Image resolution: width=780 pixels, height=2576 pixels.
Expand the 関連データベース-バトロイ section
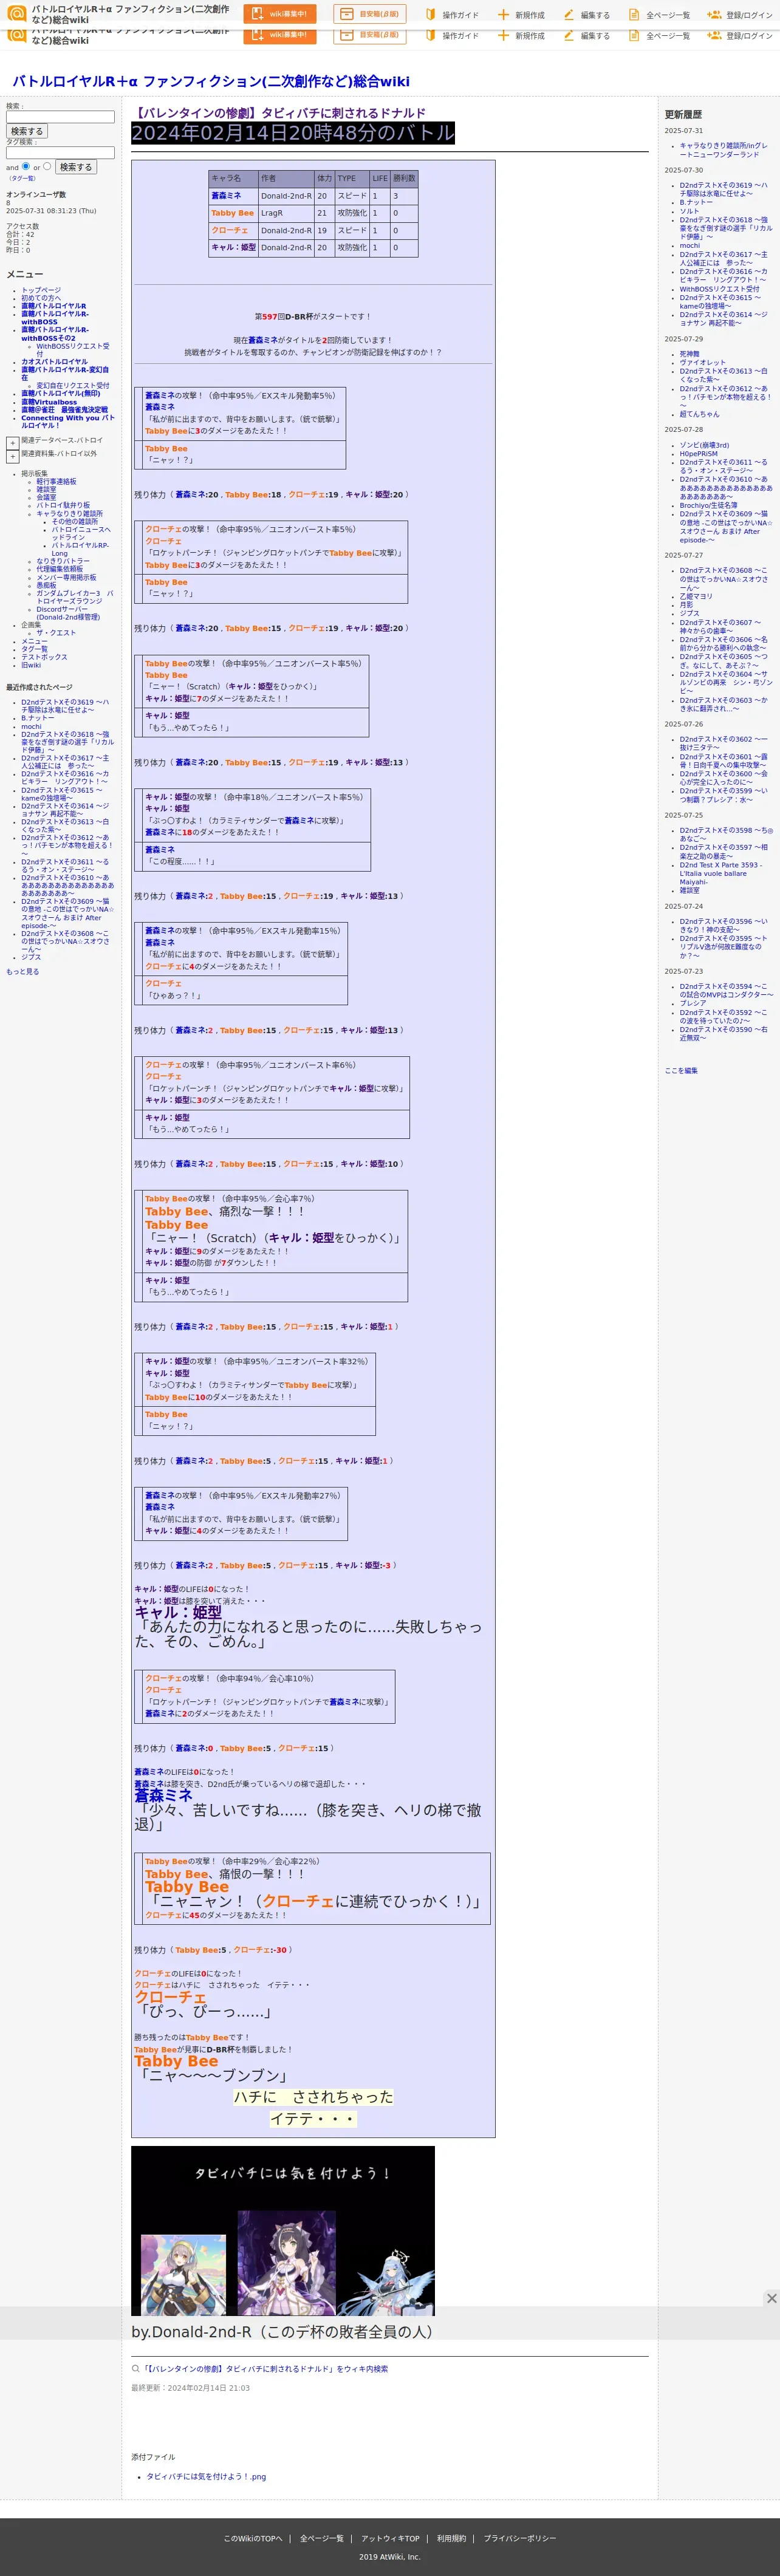click(12, 442)
